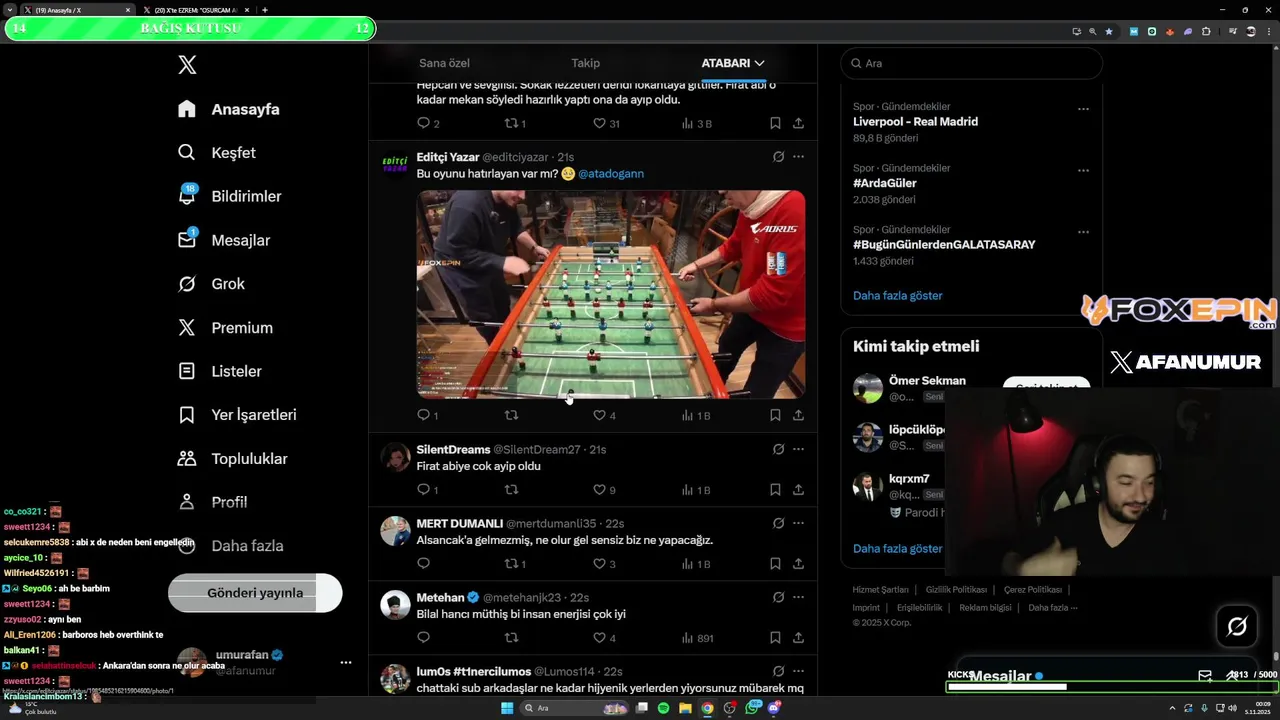
Task: Bookmark this page with star icon
Action: (x=1108, y=31)
